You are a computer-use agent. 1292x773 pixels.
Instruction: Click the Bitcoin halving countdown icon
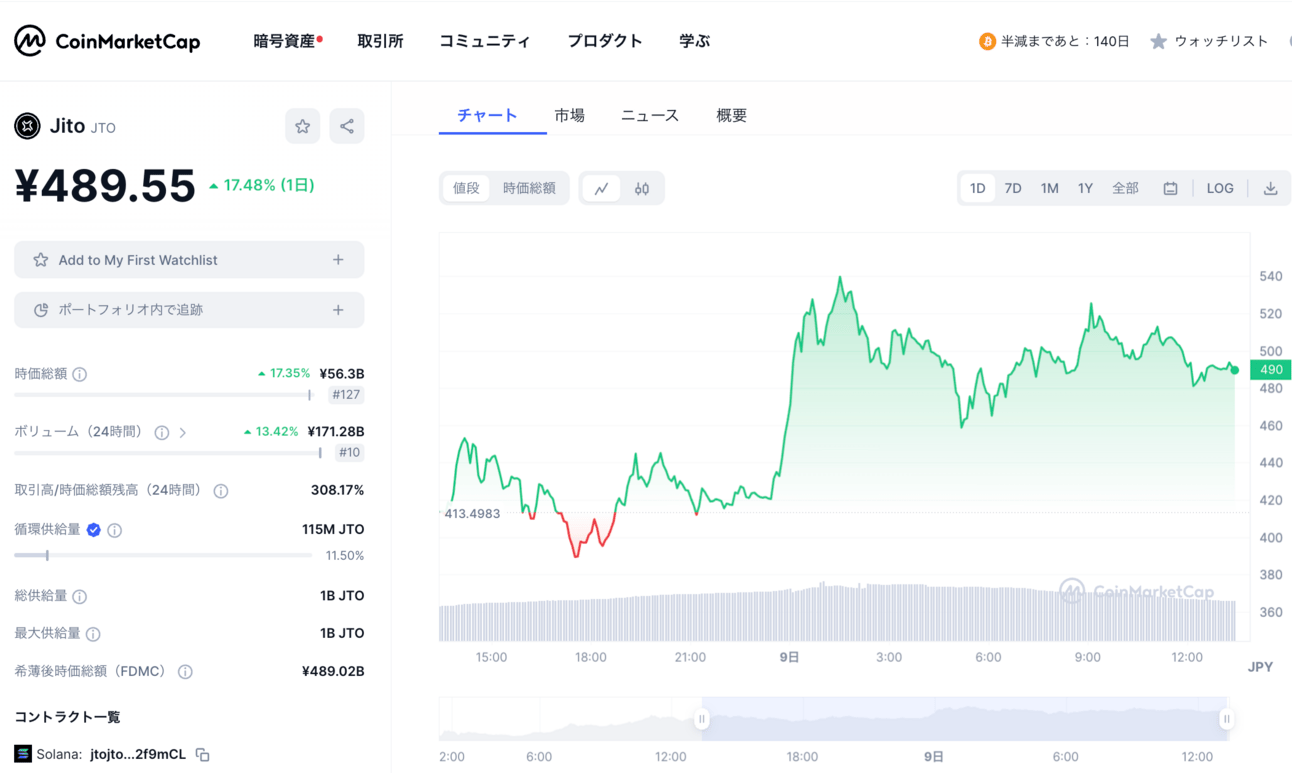987,41
